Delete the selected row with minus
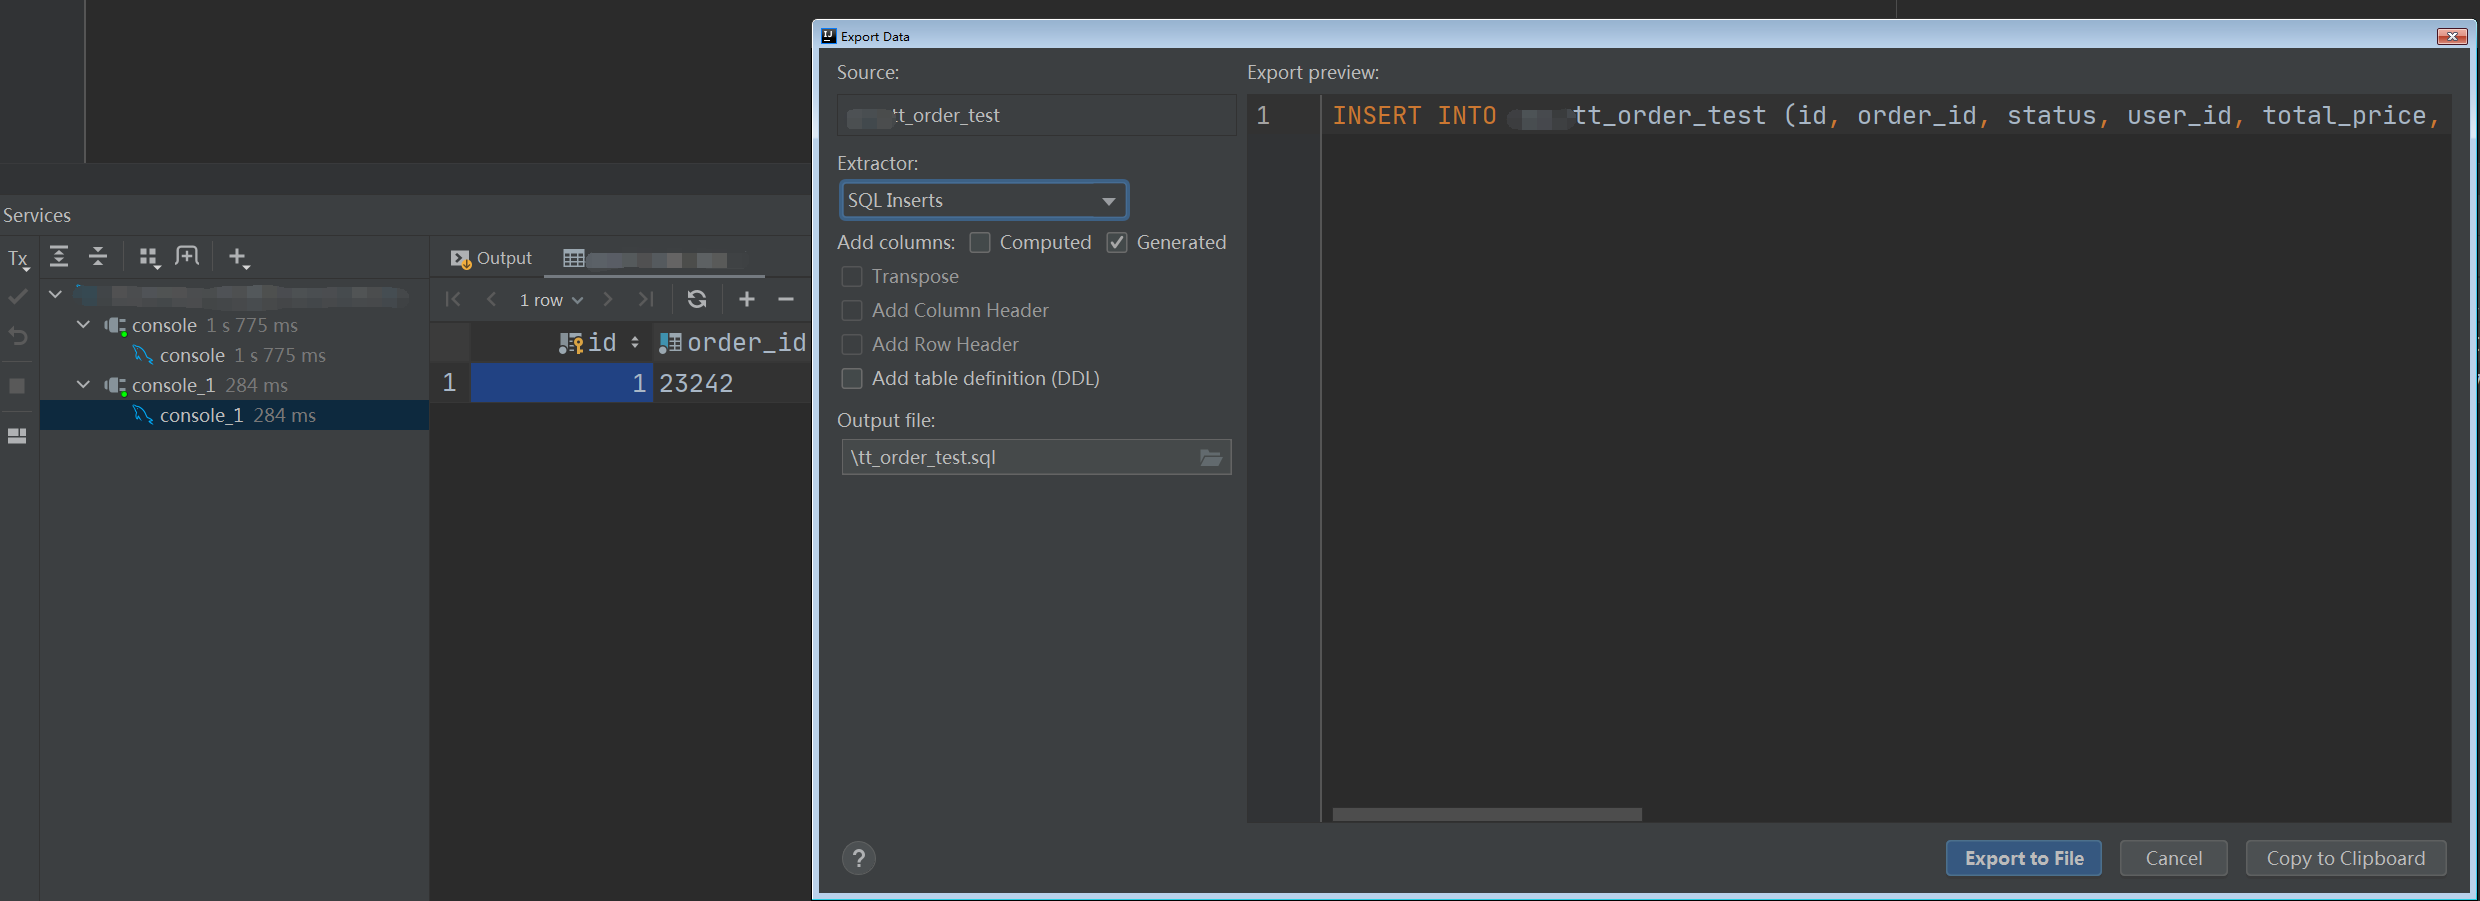Screen dimensions: 2480x901 tap(786, 299)
